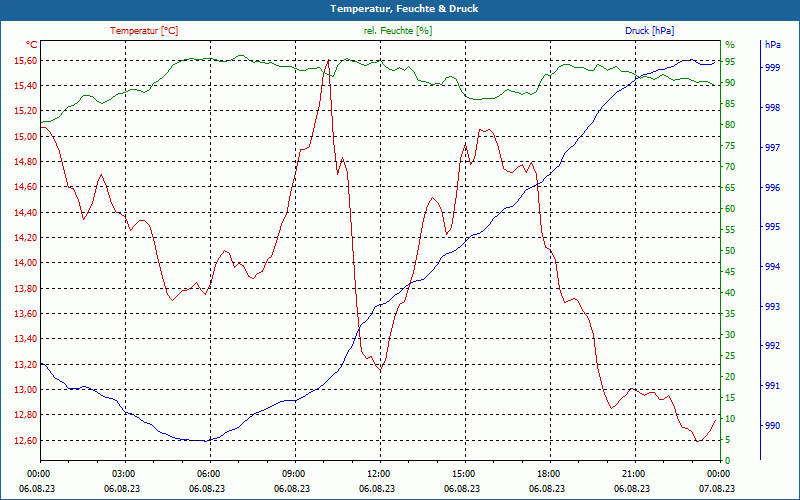Click humidity axis value 90
The image size is (800, 500).
pyautogui.click(x=730, y=83)
